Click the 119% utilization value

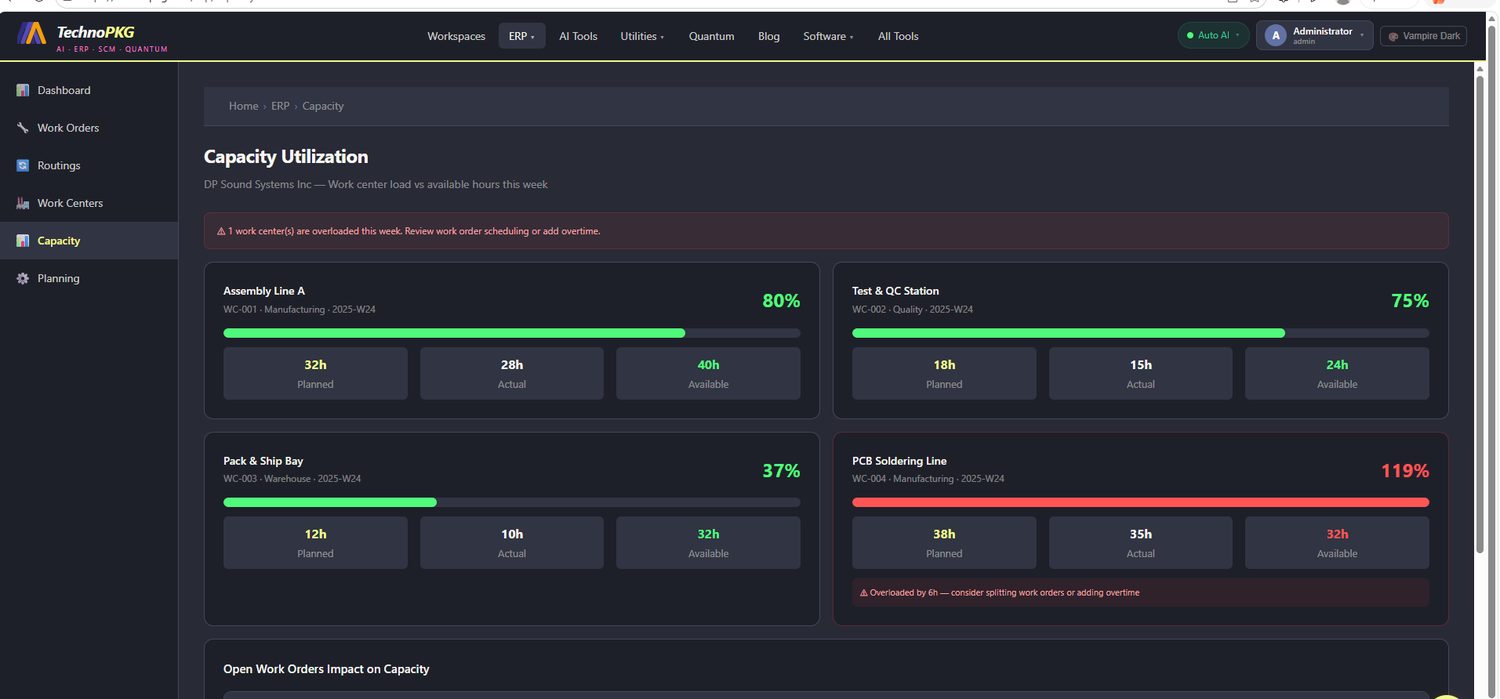[1405, 471]
